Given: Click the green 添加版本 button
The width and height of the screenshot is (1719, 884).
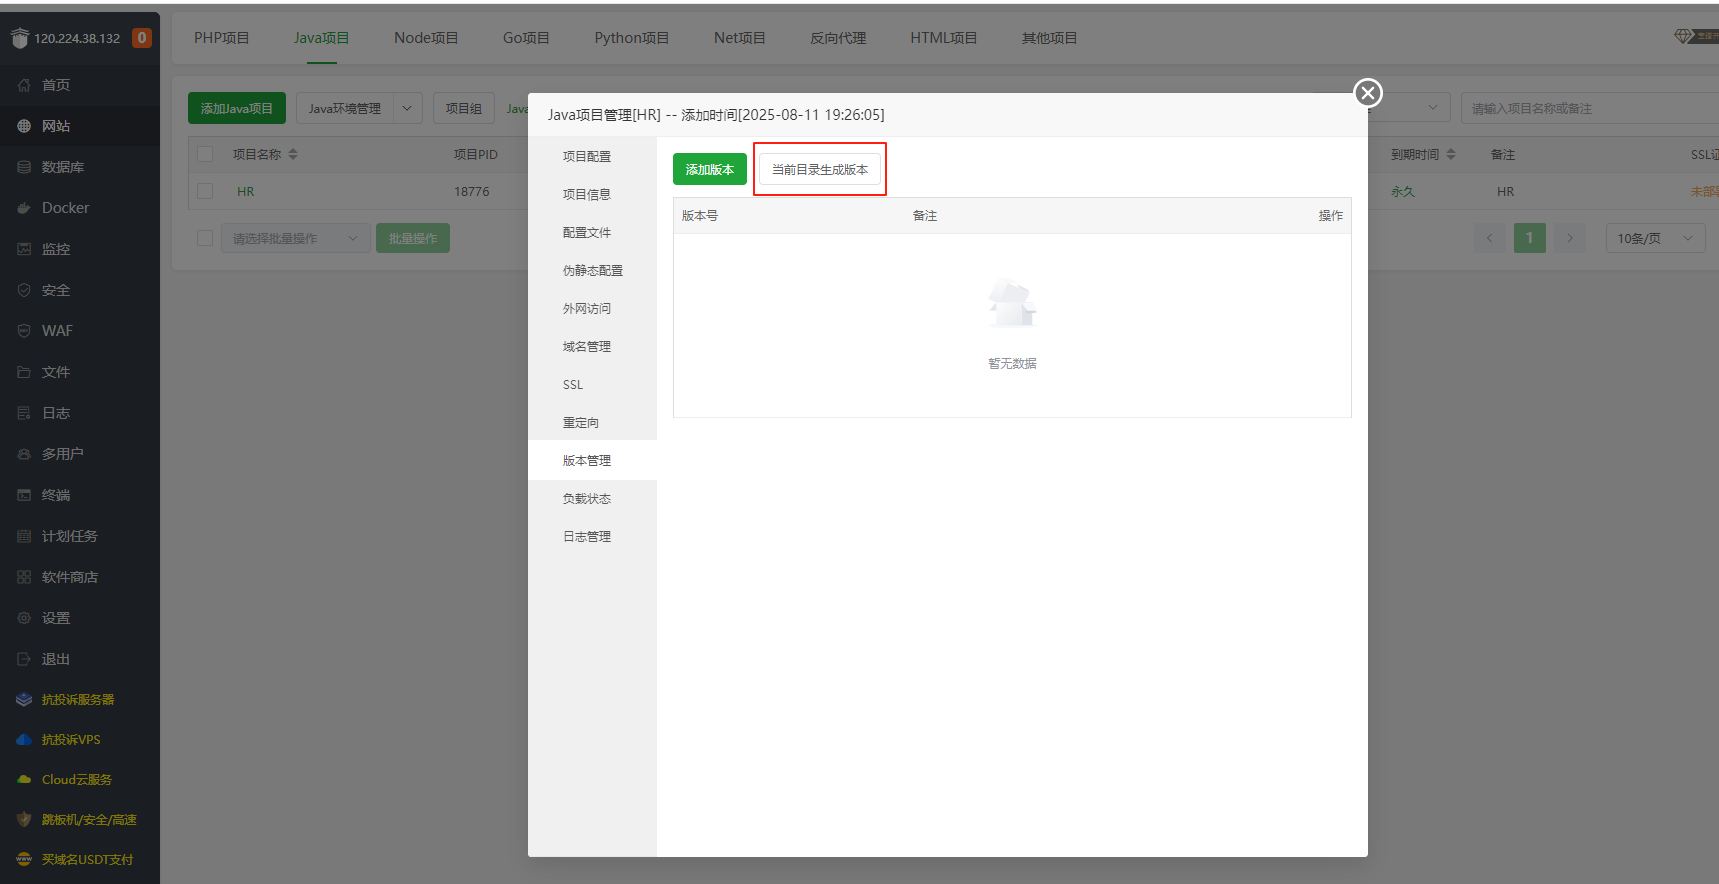Looking at the screenshot, I should point(709,169).
